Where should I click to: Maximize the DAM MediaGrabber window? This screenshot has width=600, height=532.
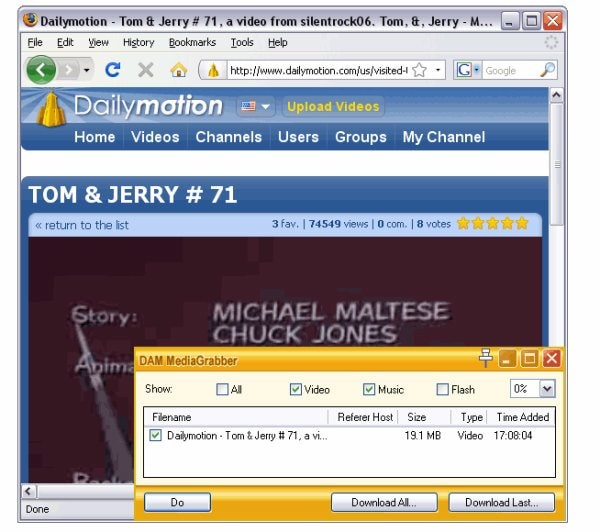pos(530,359)
